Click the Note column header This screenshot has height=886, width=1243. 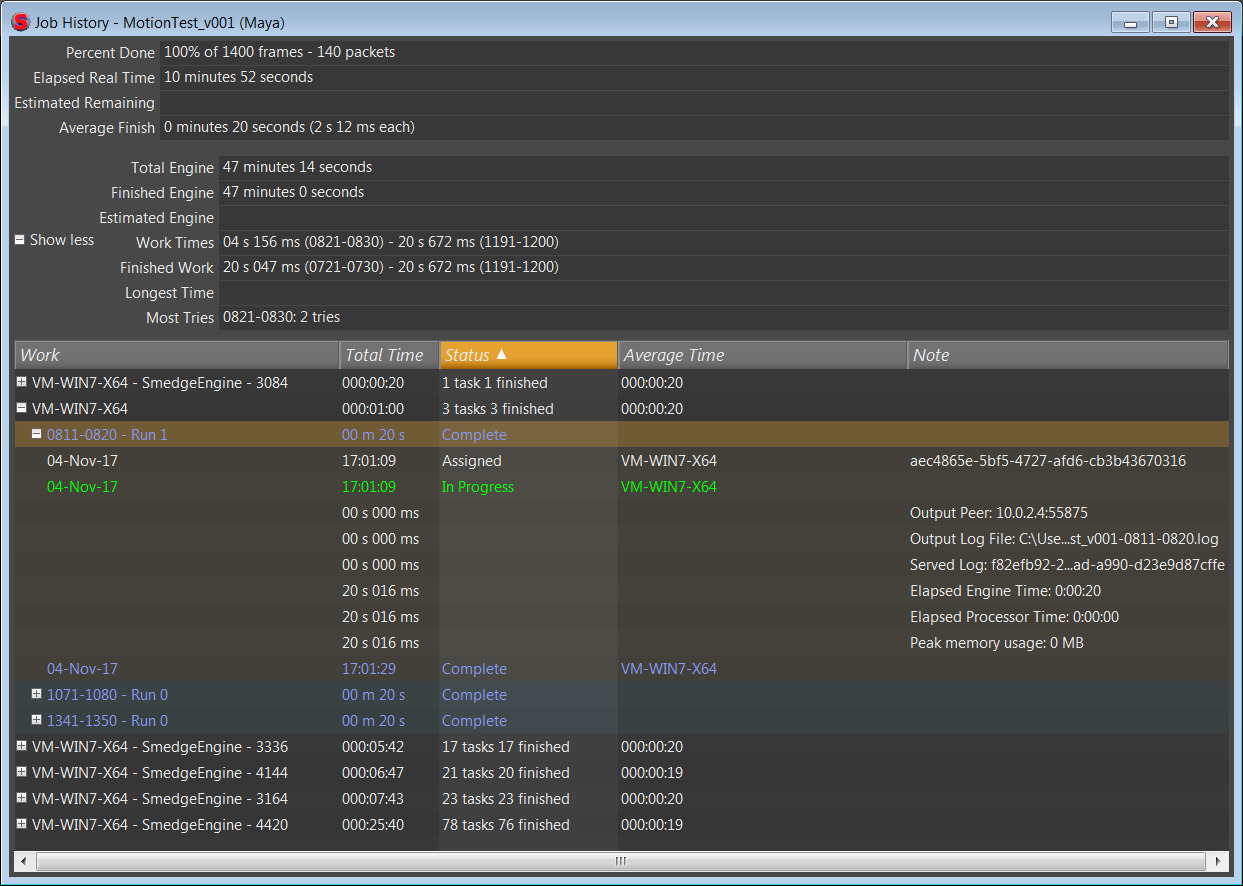(x=1067, y=355)
